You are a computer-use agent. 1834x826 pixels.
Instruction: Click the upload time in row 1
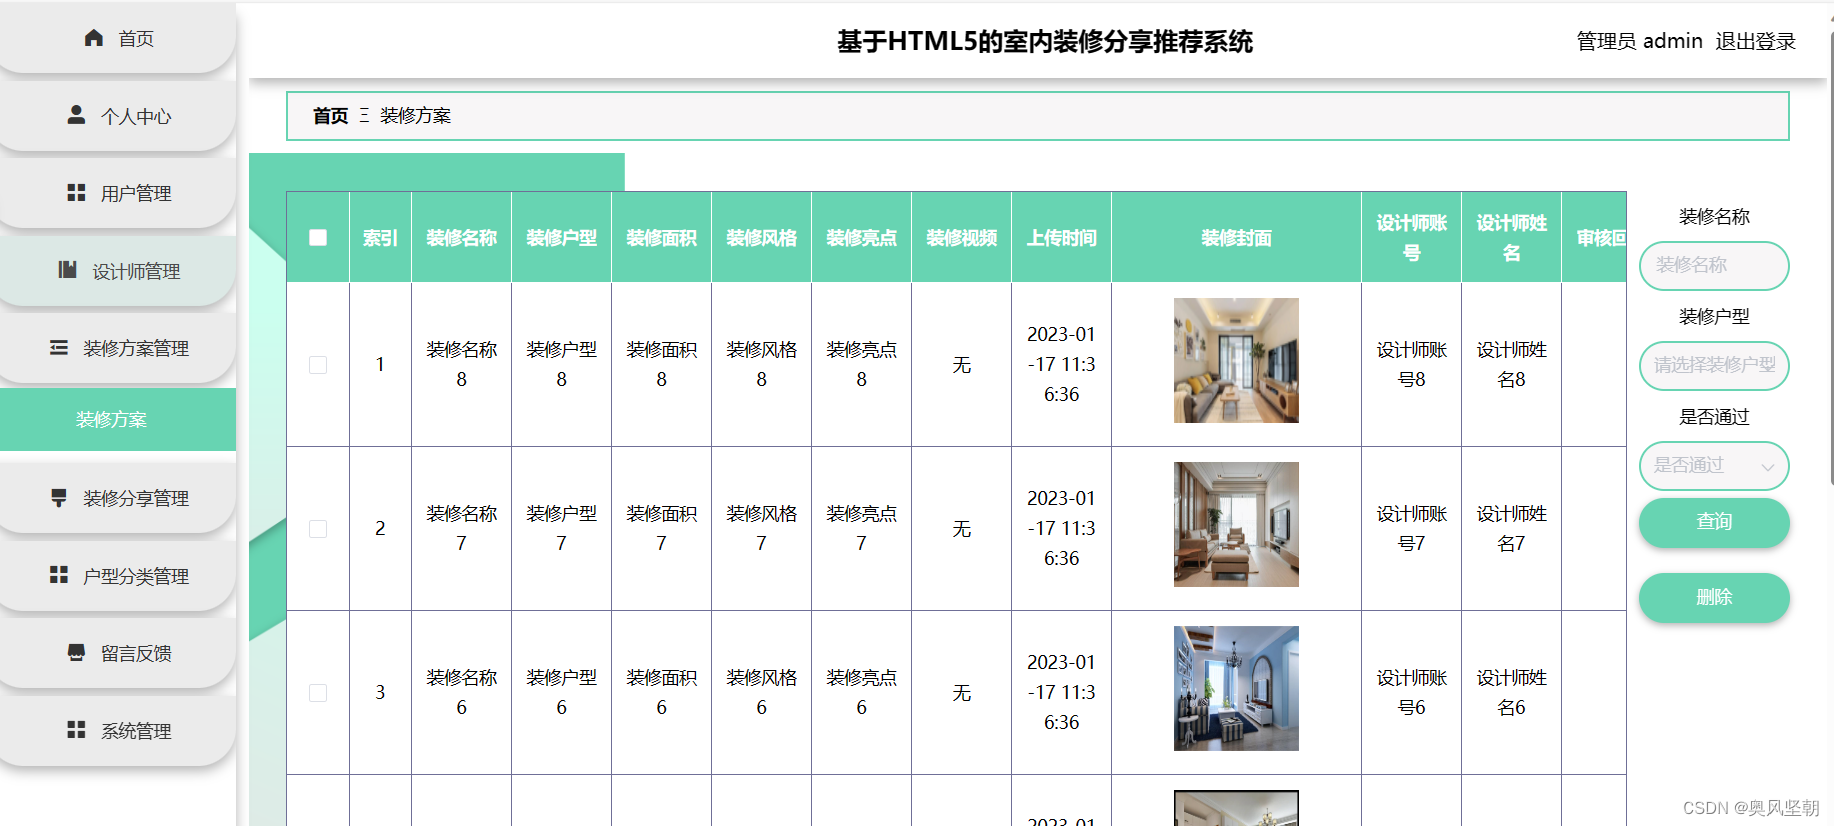(x=1061, y=364)
